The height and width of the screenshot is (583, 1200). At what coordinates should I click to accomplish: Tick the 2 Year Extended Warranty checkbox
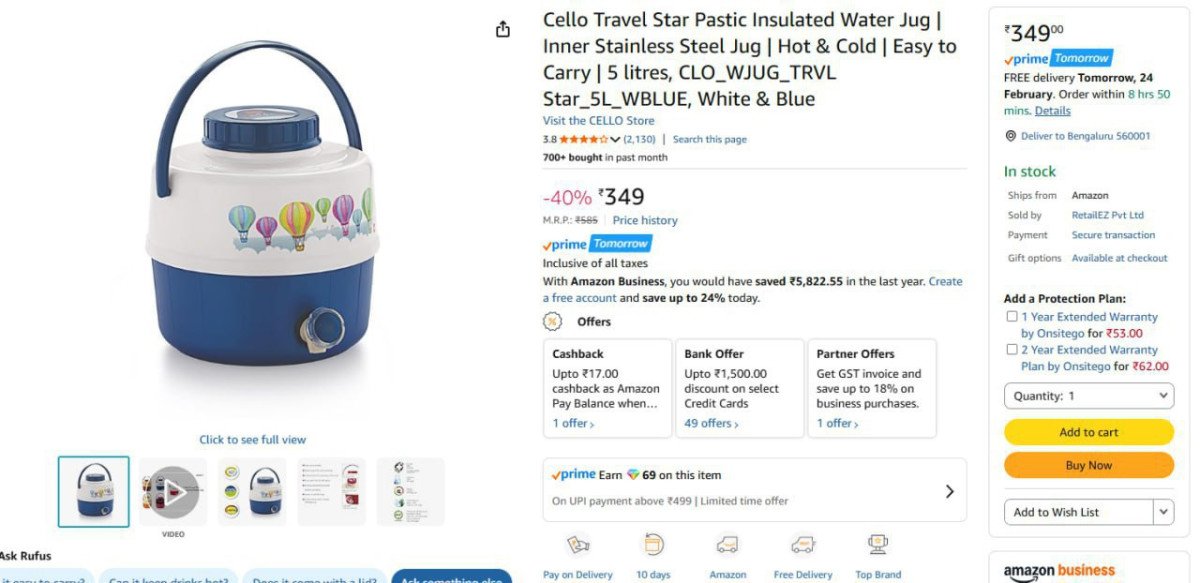[x=1012, y=350]
